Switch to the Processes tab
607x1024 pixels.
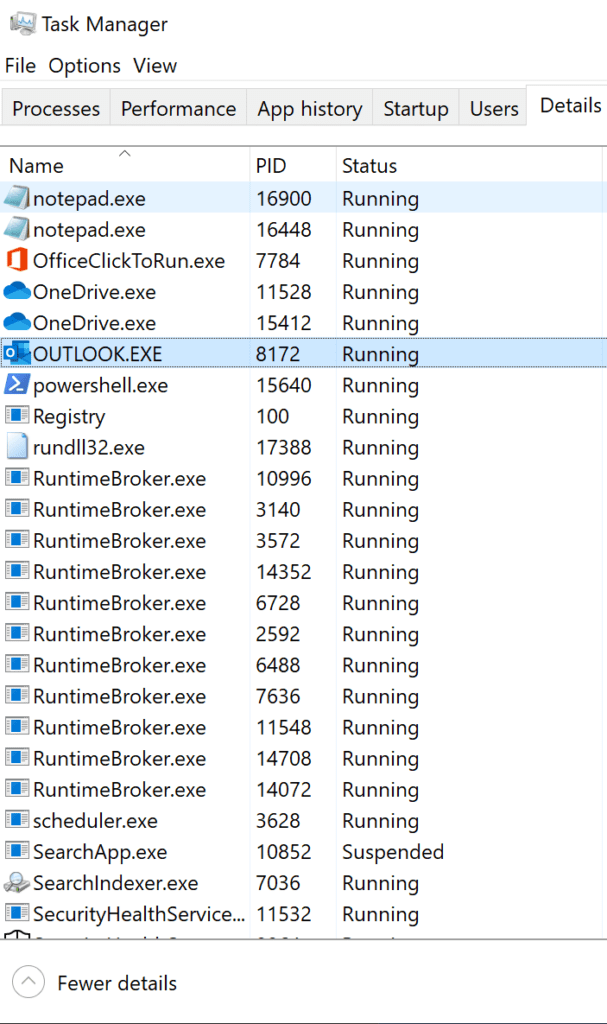[x=56, y=108]
